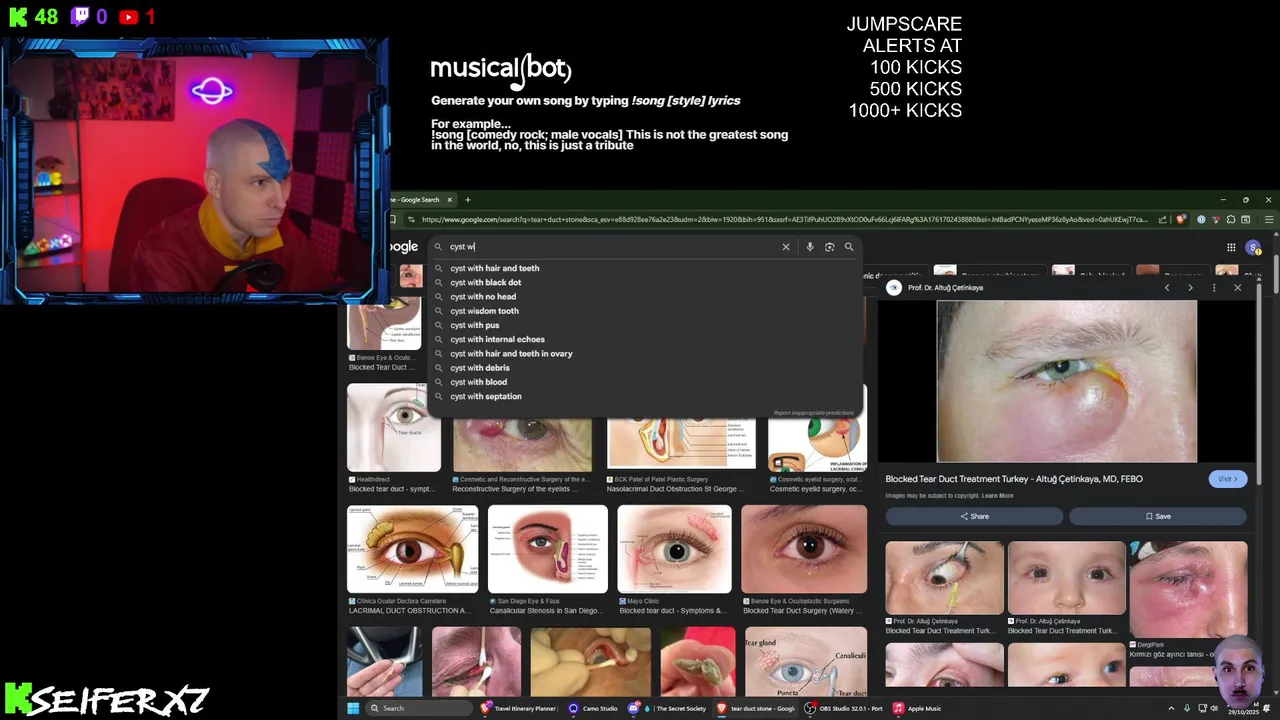Open the Google account avatar menu

[1253, 248]
